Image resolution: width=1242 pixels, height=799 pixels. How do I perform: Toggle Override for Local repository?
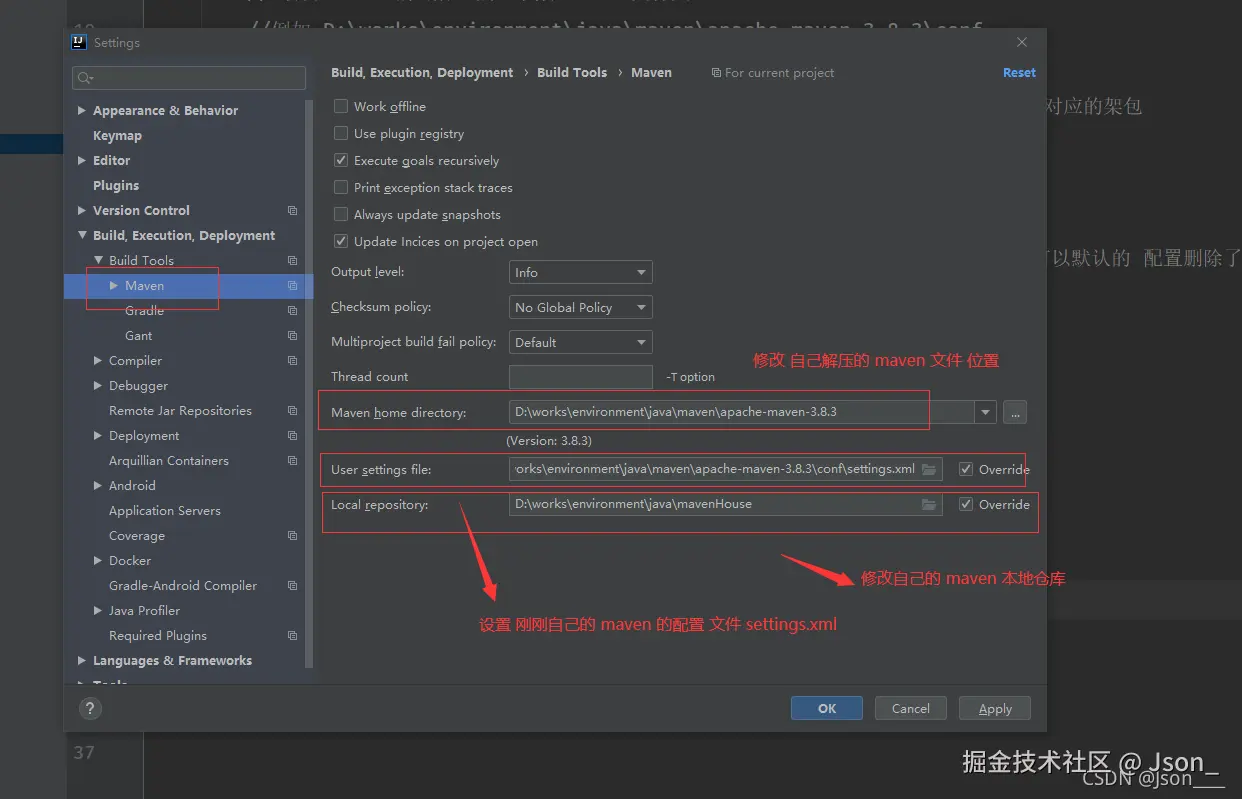pos(965,504)
